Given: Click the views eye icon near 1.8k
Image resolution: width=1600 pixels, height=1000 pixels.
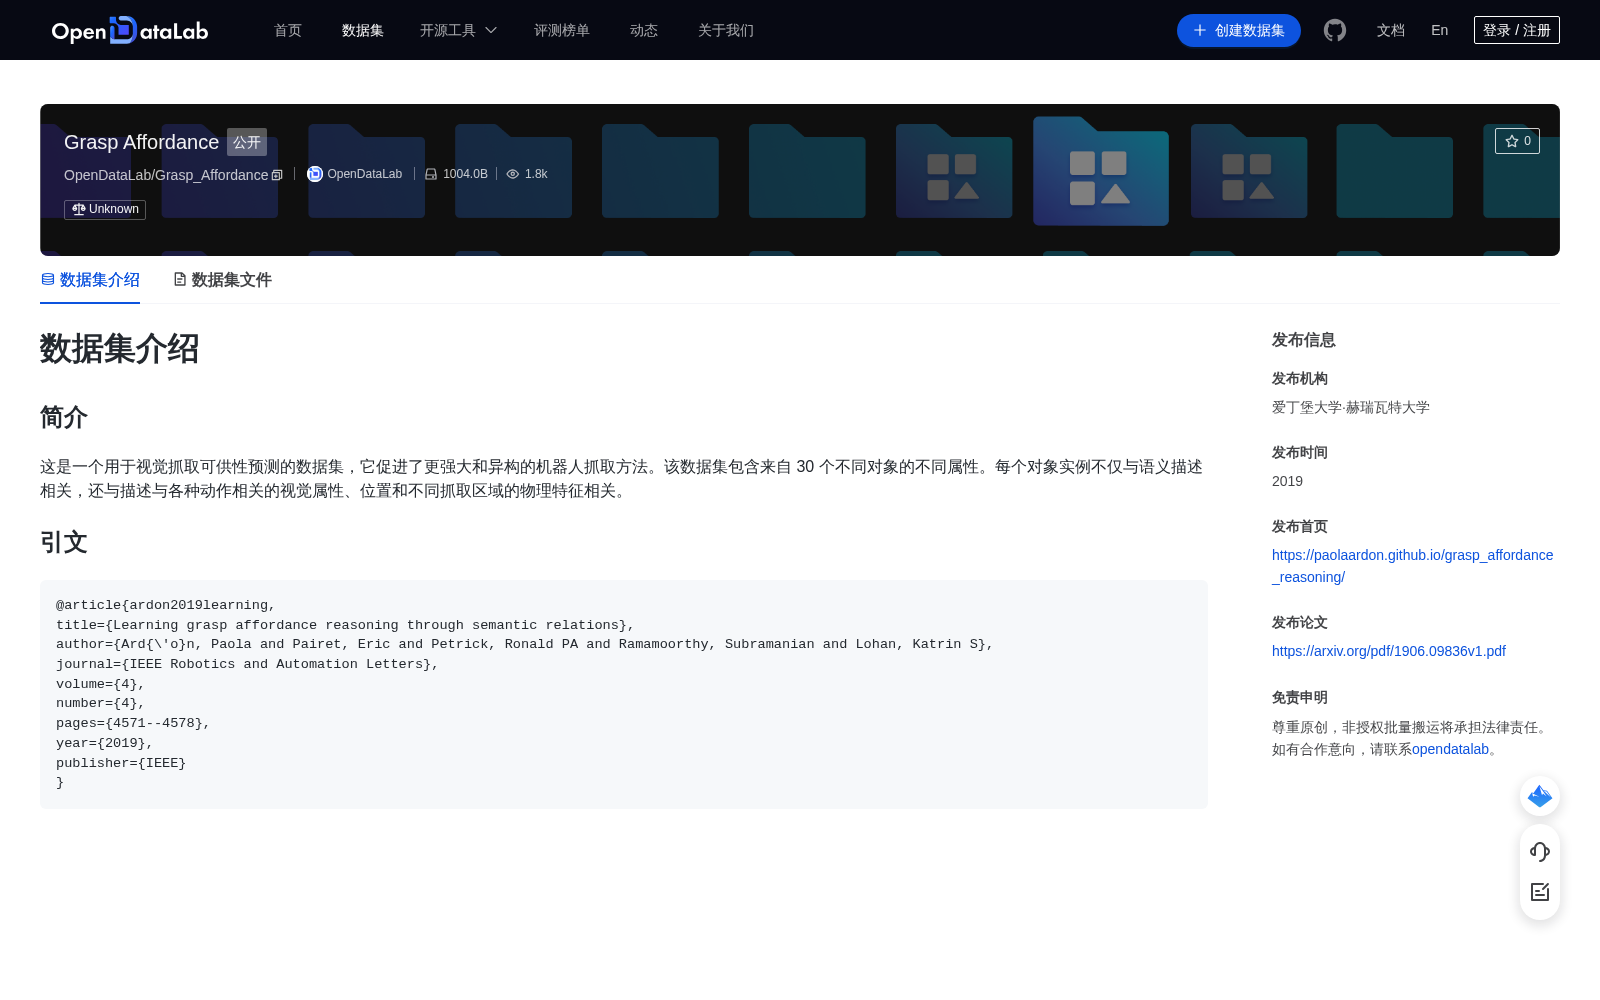Looking at the screenshot, I should (x=513, y=174).
